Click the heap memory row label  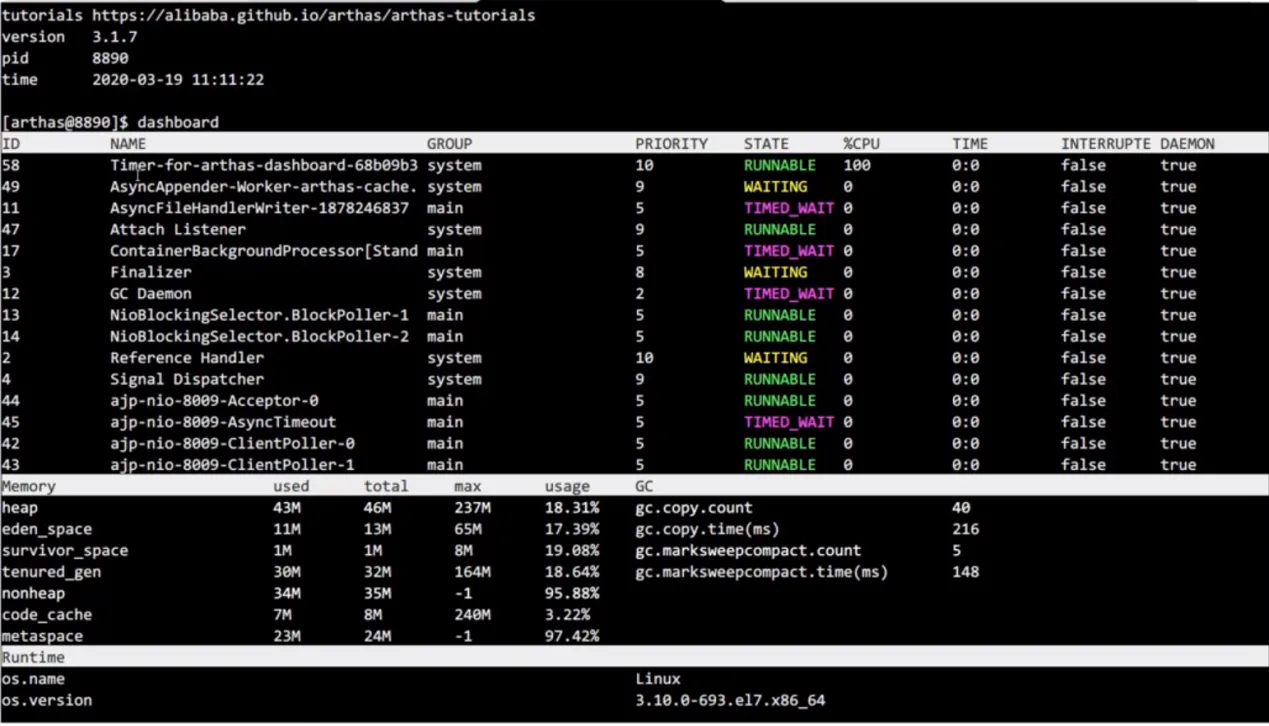20,508
